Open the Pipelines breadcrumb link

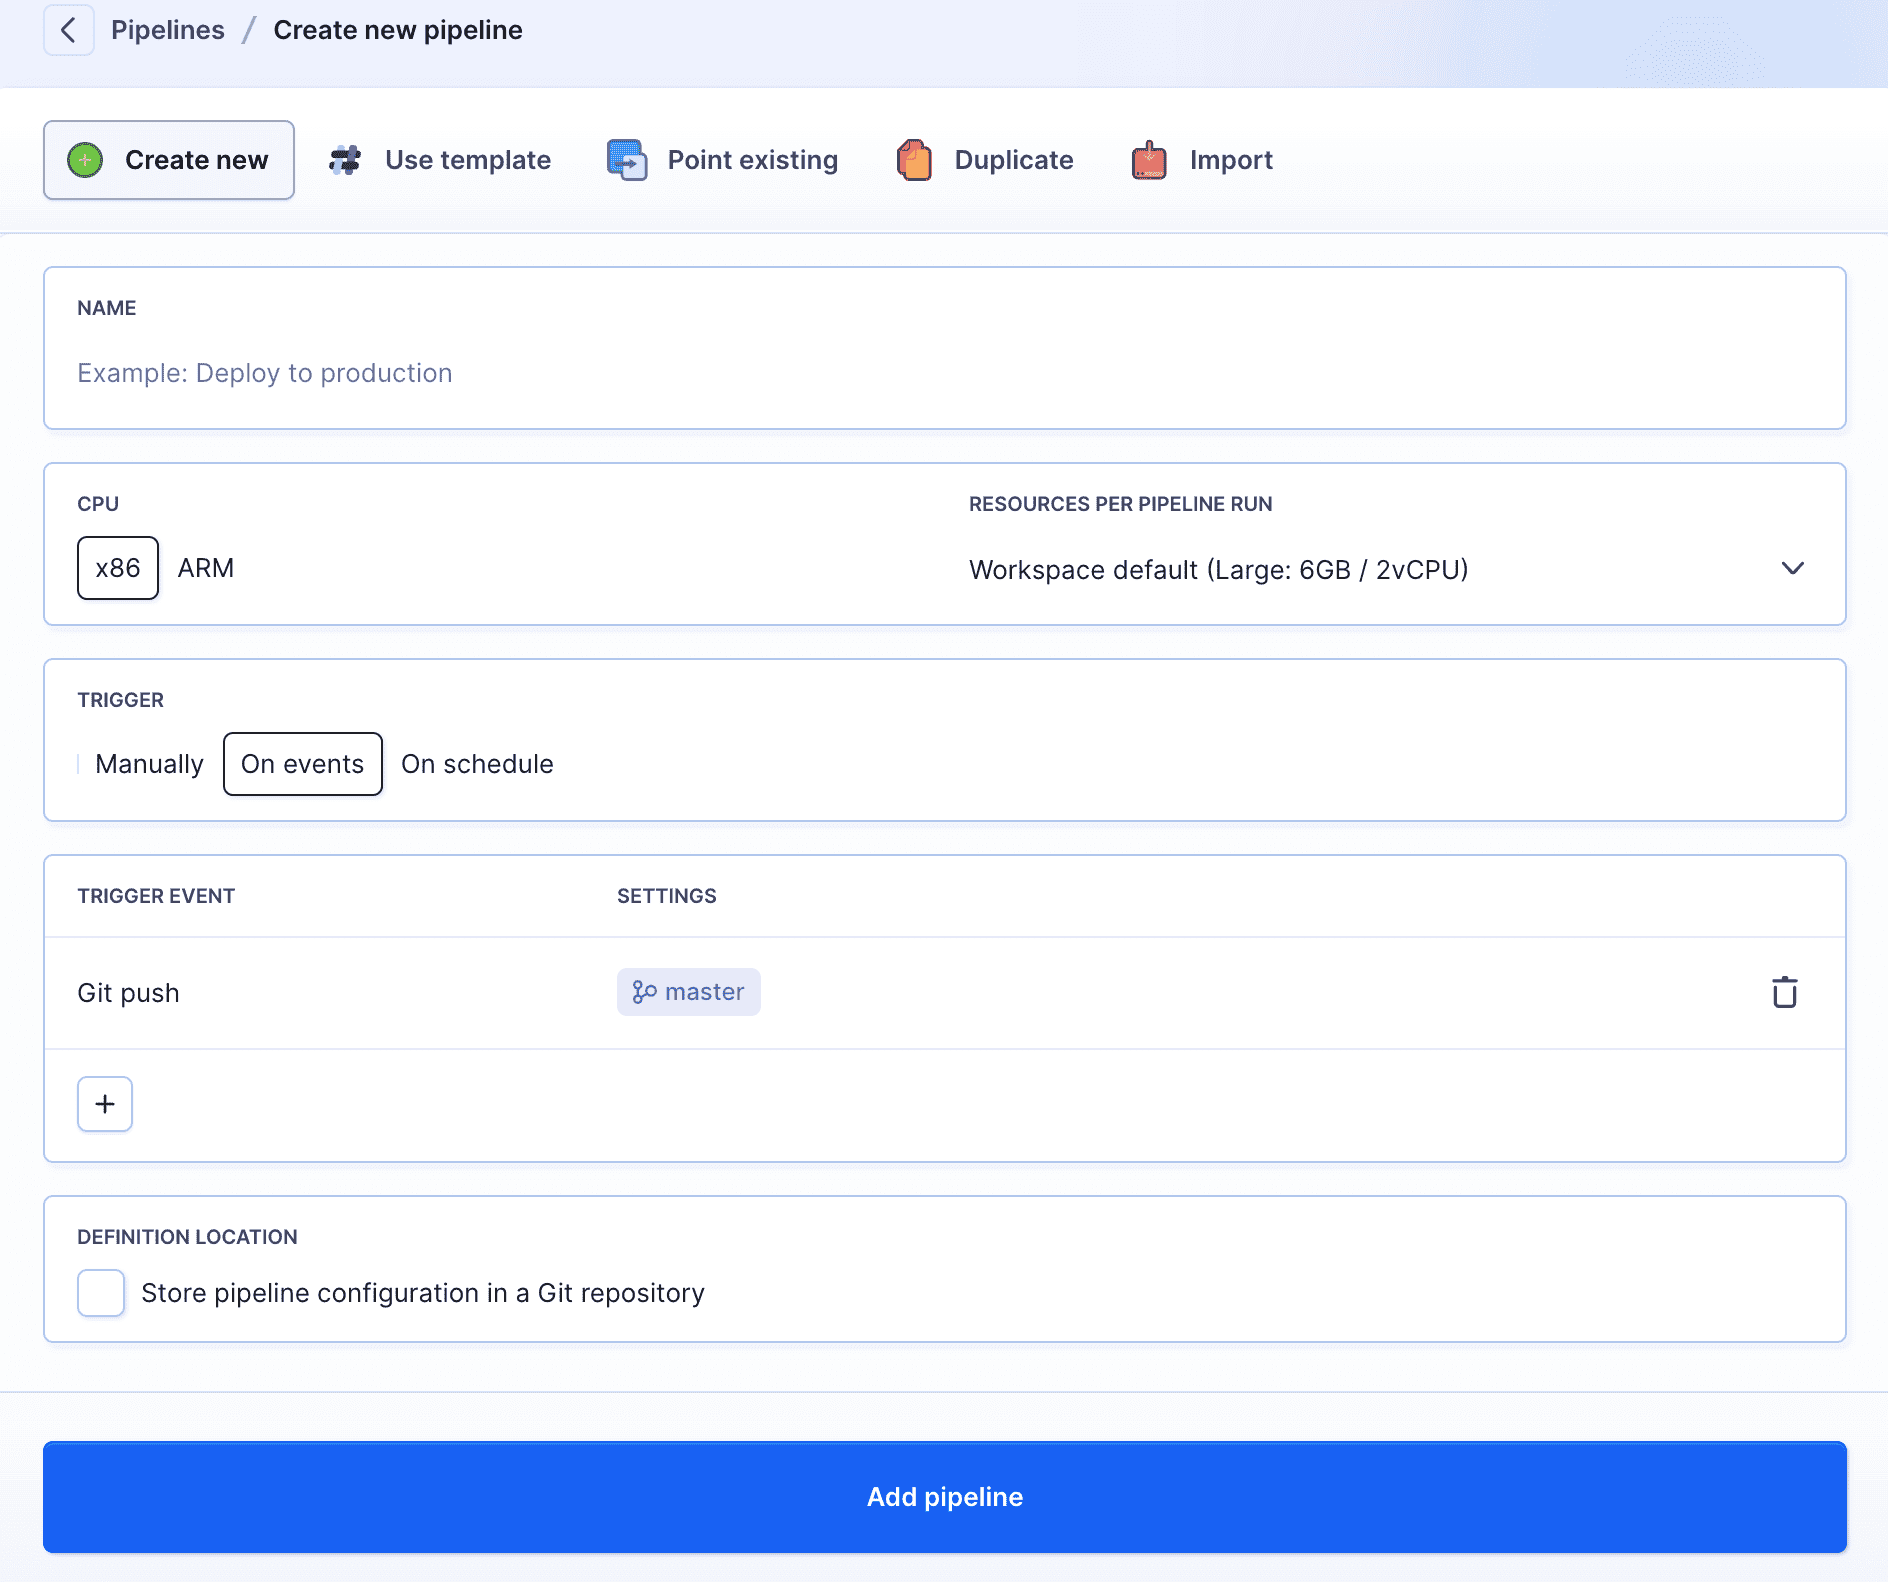(x=168, y=30)
